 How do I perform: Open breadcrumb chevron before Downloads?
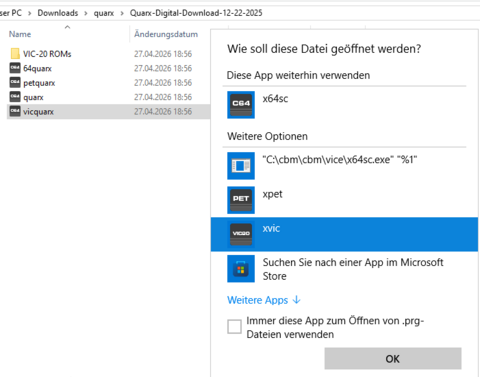(30, 13)
